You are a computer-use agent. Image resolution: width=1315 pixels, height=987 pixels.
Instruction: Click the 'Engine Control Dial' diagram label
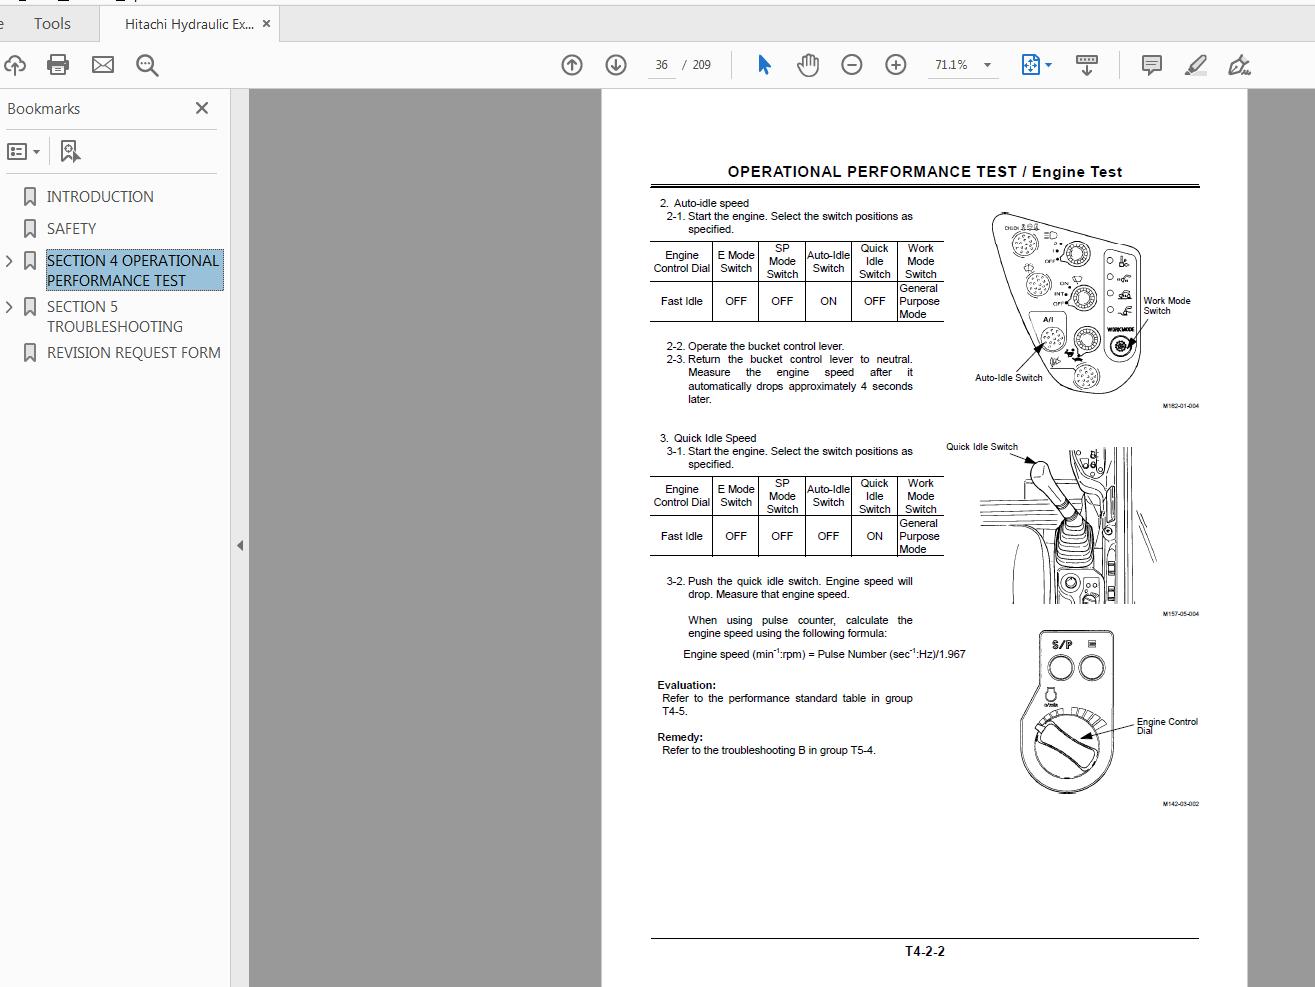1167,725
